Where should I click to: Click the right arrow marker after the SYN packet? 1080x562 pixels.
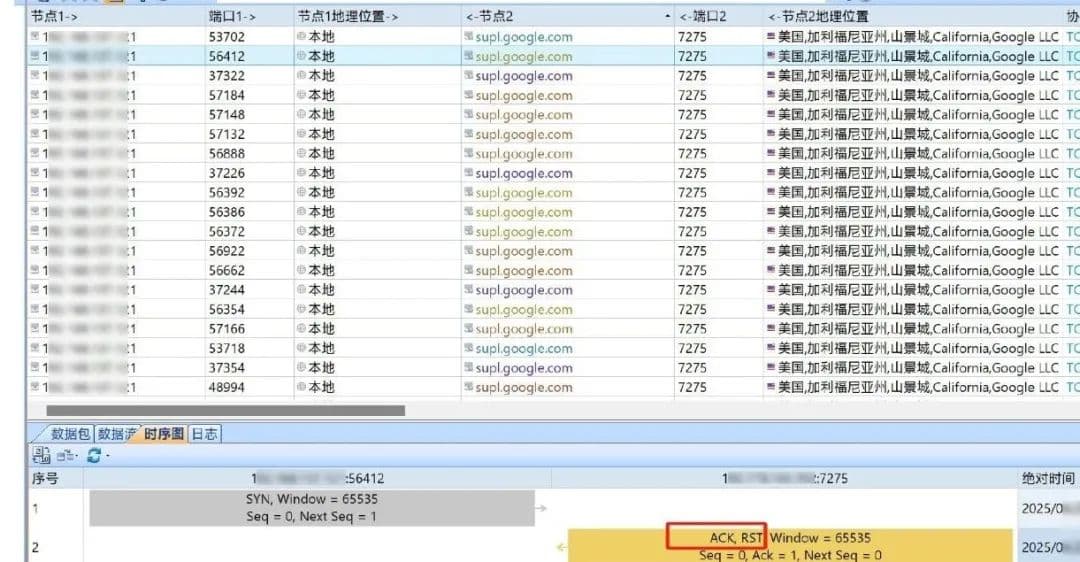click(541, 508)
